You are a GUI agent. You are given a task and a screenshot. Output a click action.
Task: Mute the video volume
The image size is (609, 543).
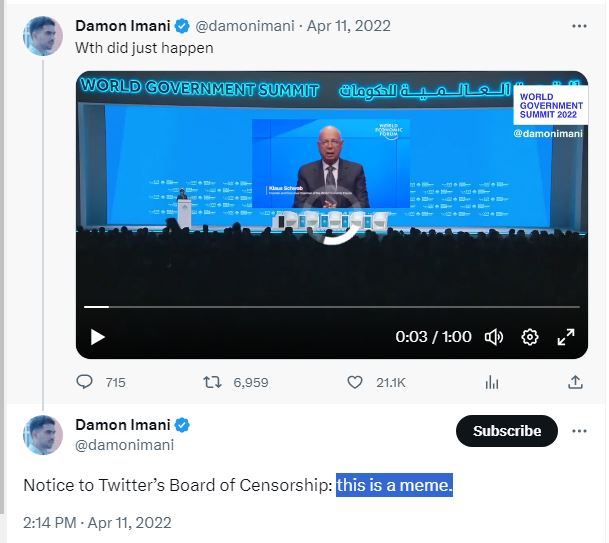[x=493, y=337]
